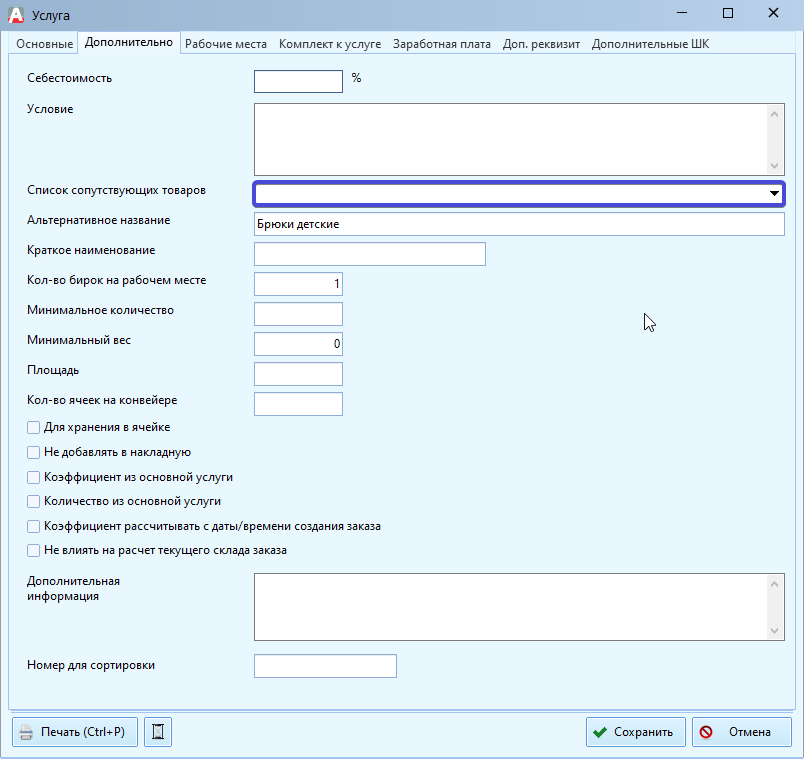Save the service with Сохранить

[x=636, y=732]
